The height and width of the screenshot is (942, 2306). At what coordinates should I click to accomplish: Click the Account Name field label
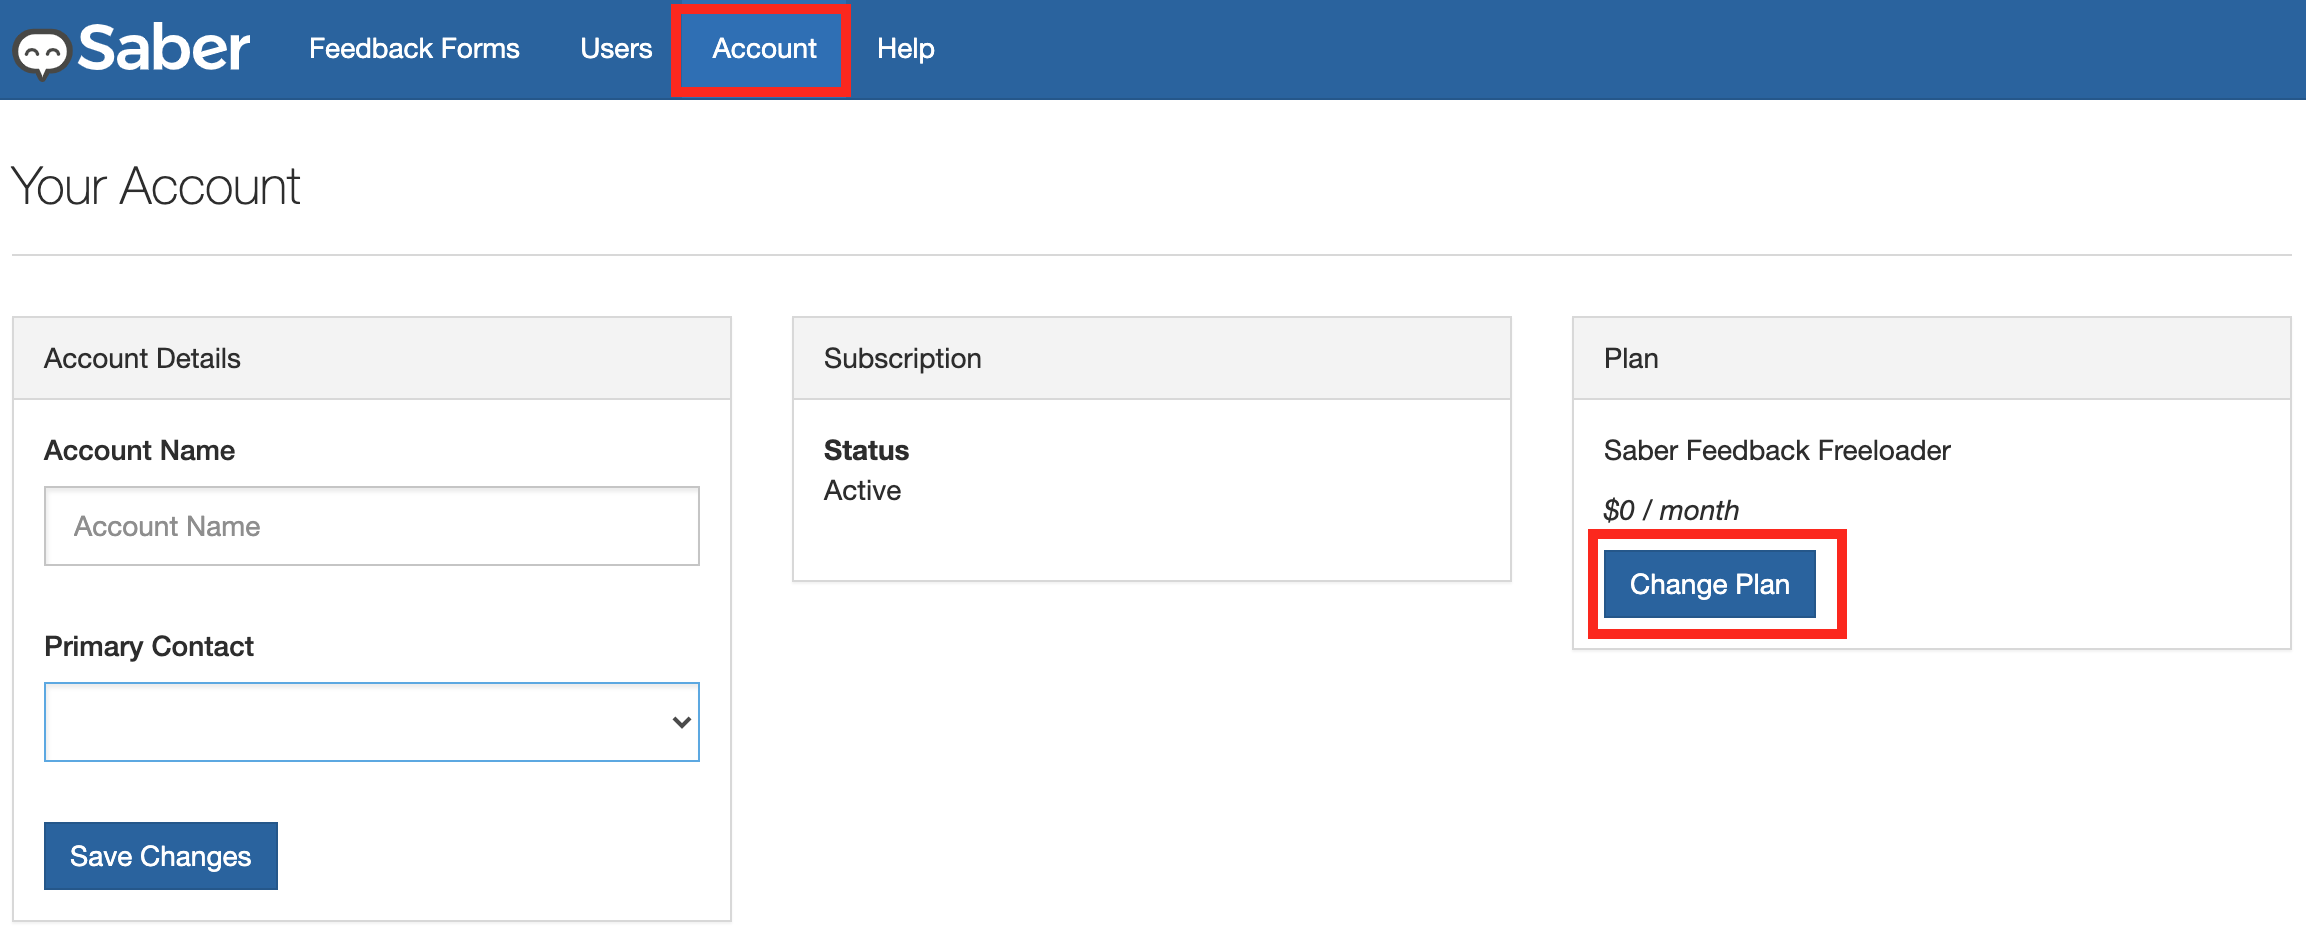point(139,451)
